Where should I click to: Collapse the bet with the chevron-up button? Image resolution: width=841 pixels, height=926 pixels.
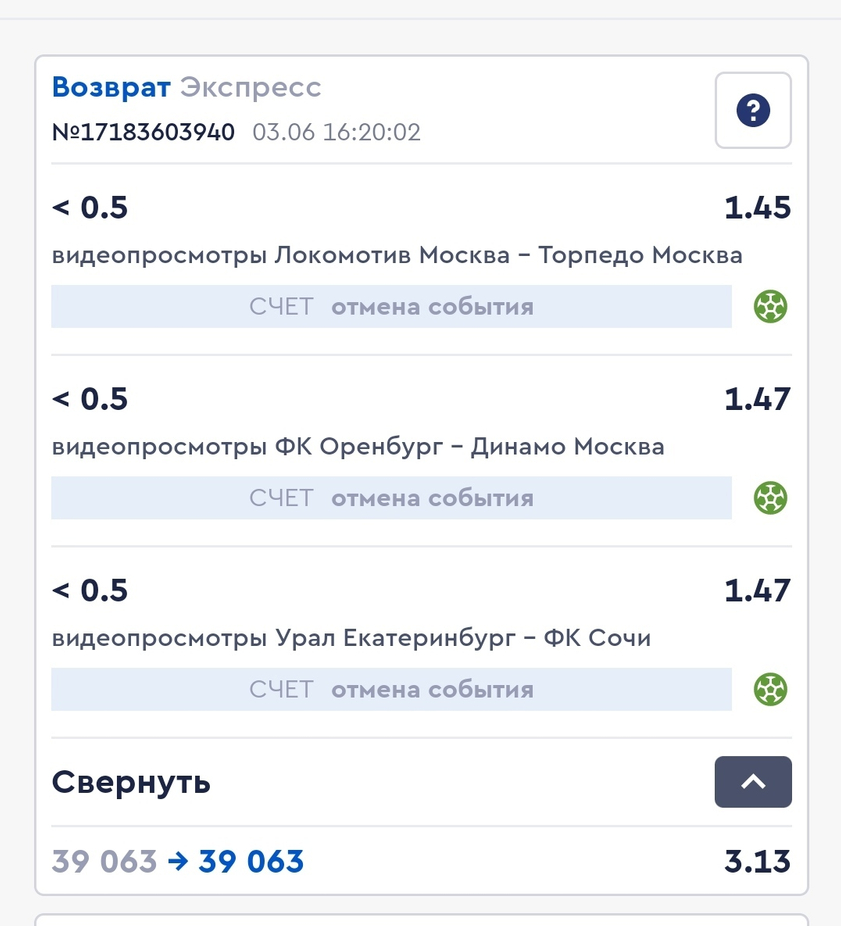[753, 782]
